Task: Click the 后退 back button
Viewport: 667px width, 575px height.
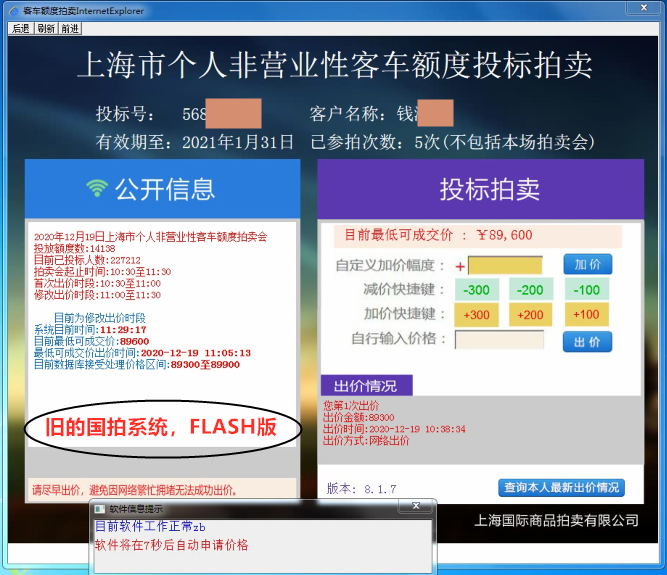Action: (x=21, y=28)
